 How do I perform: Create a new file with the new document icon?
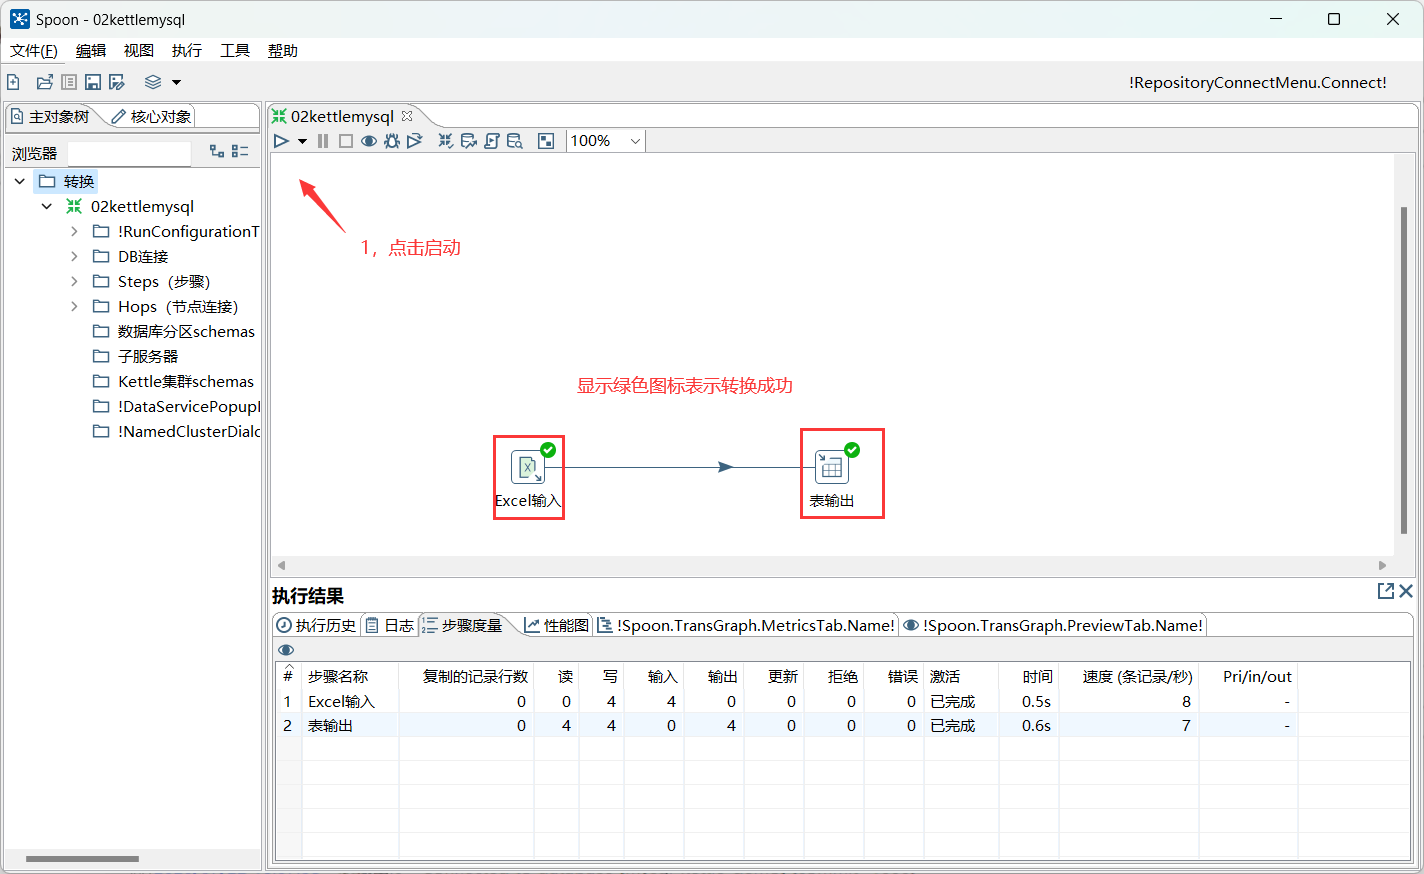pyautogui.click(x=13, y=82)
